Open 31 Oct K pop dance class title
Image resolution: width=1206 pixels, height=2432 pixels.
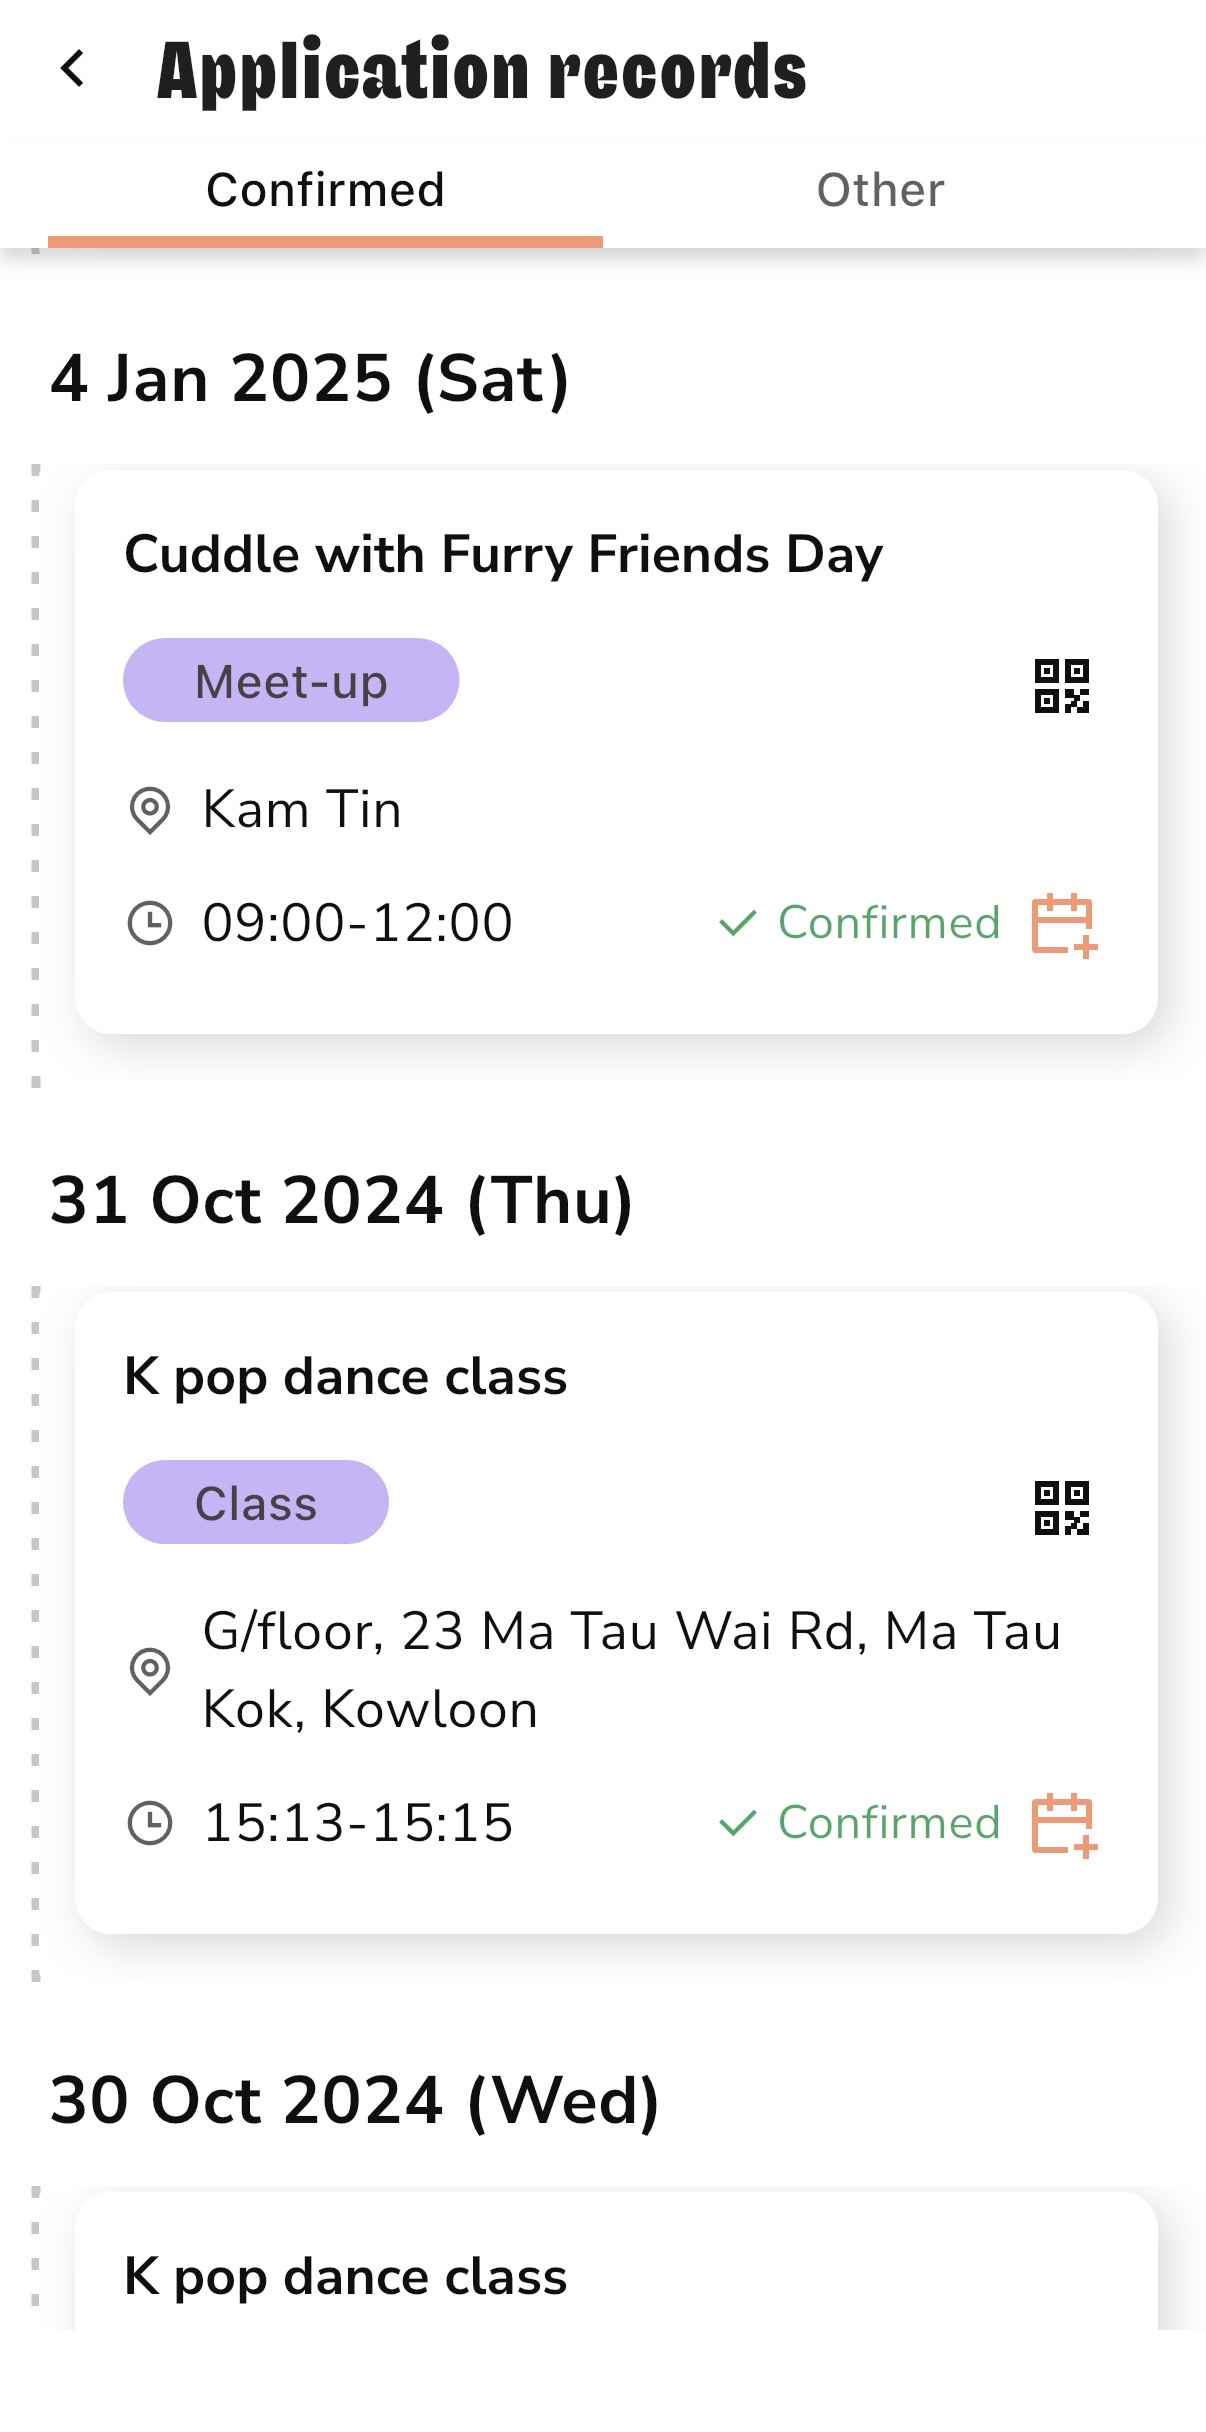point(345,1377)
